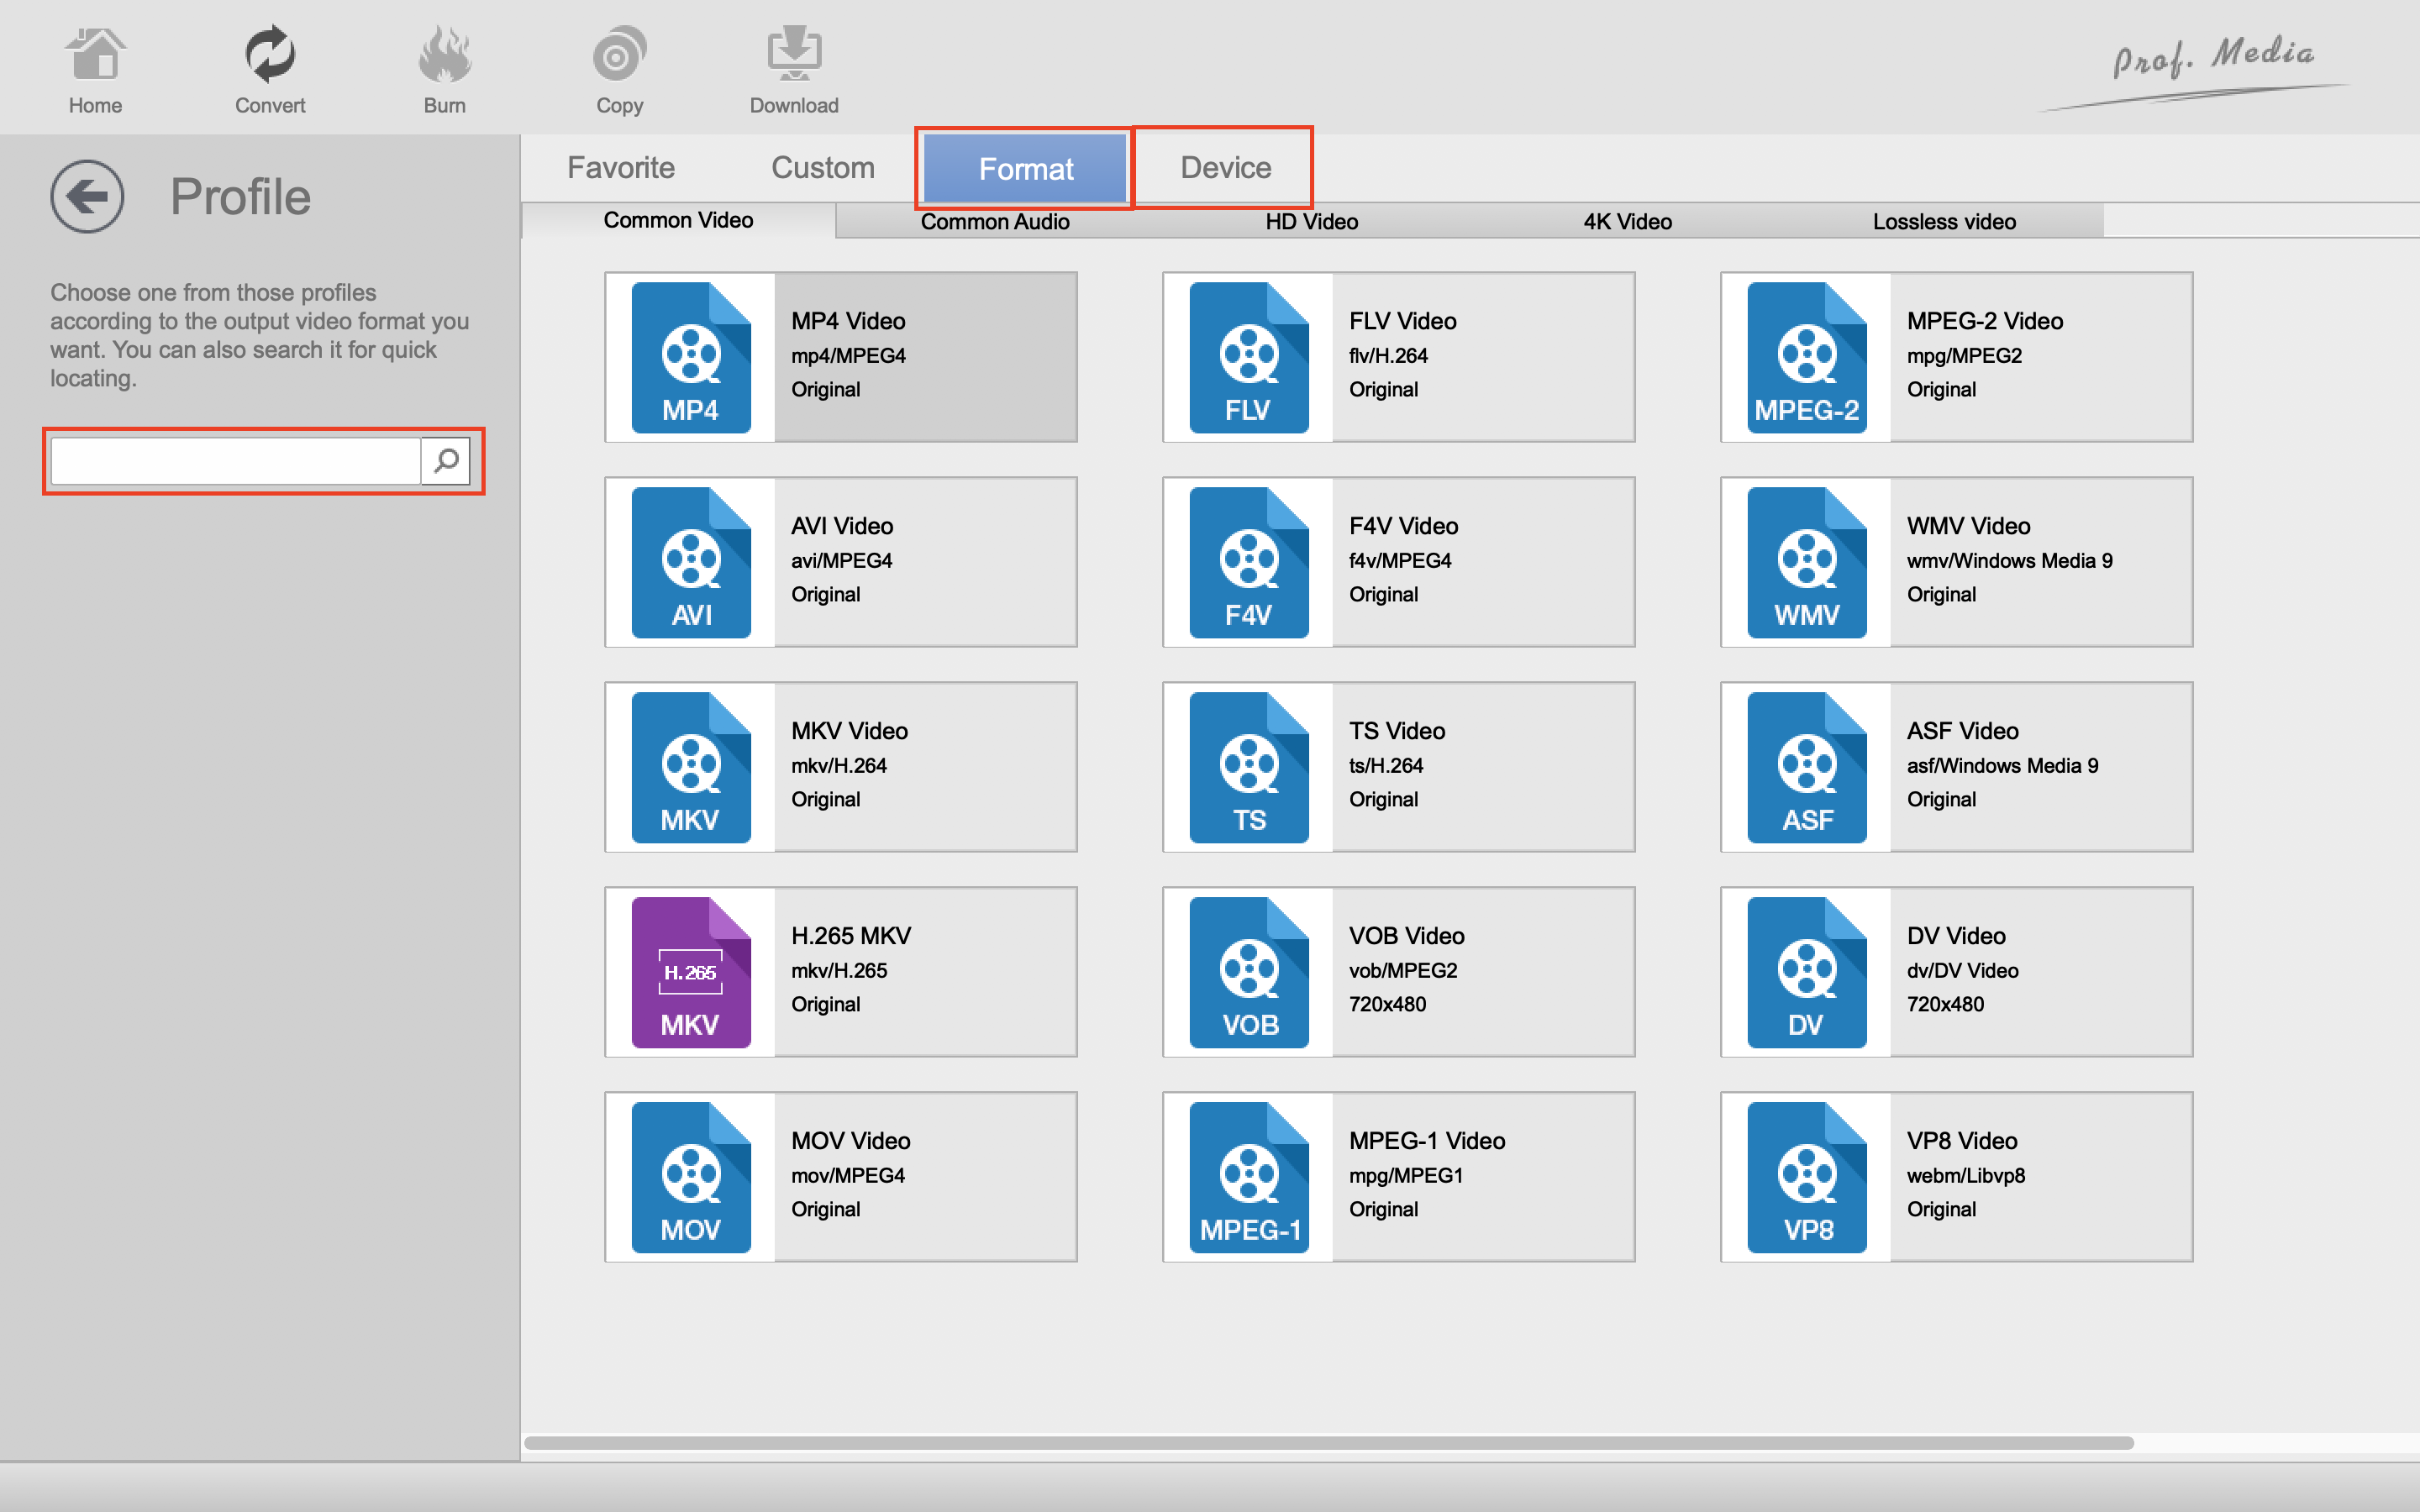Click the Home toolbar icon
The height and width of the screenshot is (1512, 2420).
coord(95,68)
